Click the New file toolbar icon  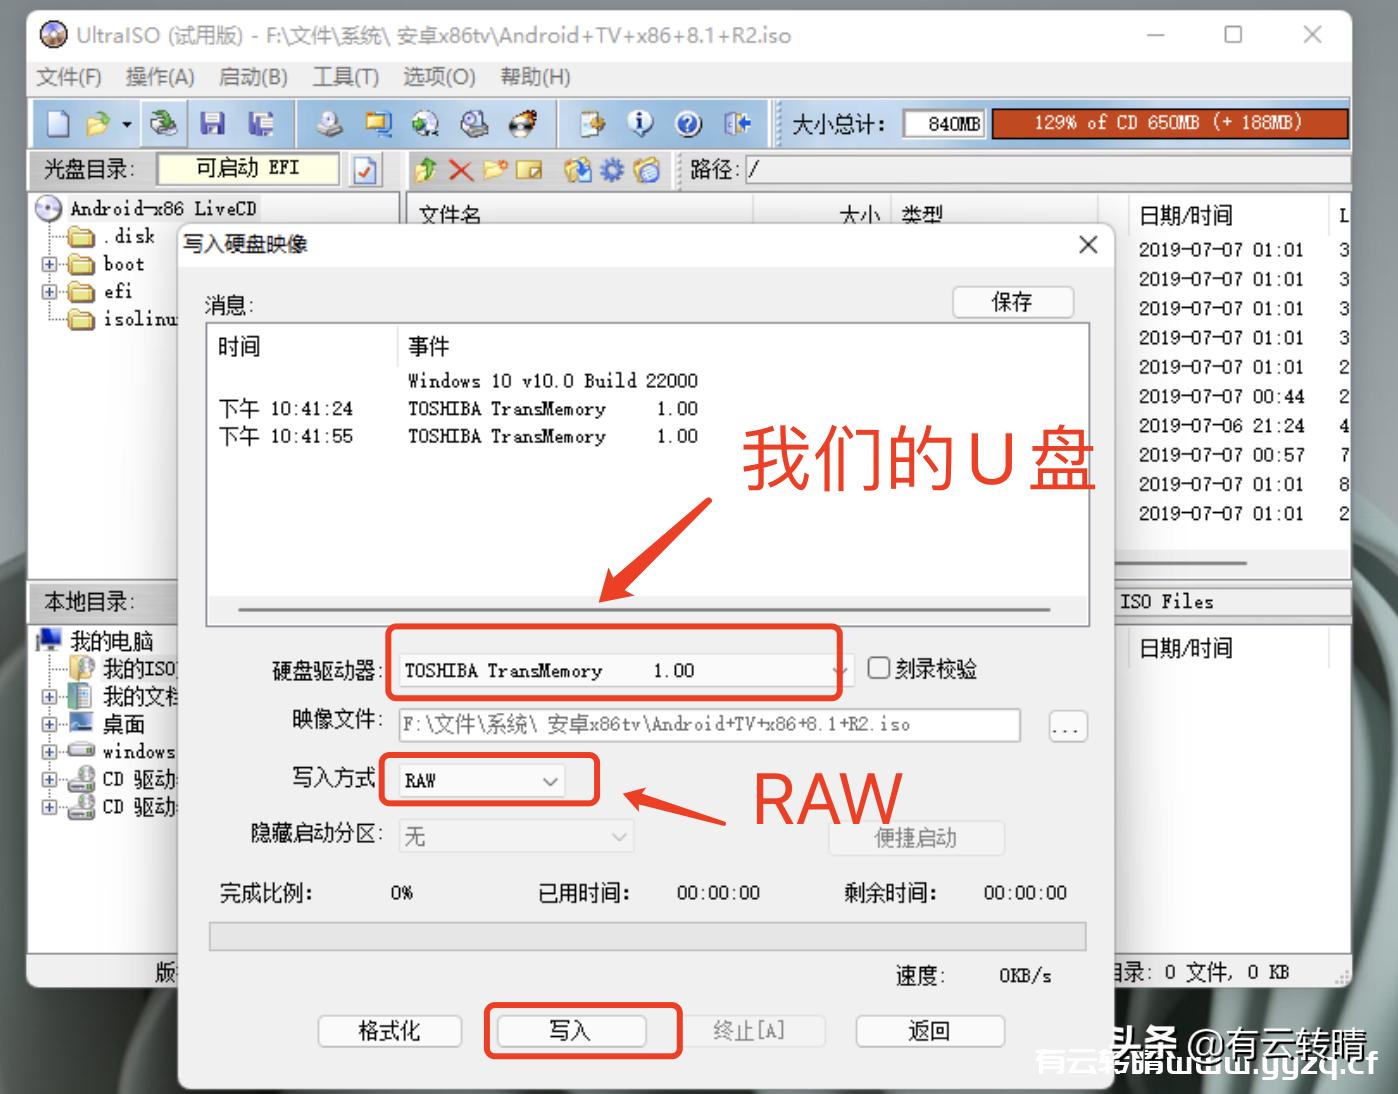click(58, 123)
